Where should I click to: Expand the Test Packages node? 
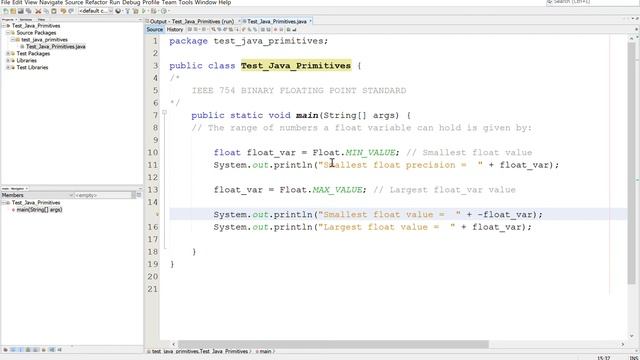(x=8, y=53)
